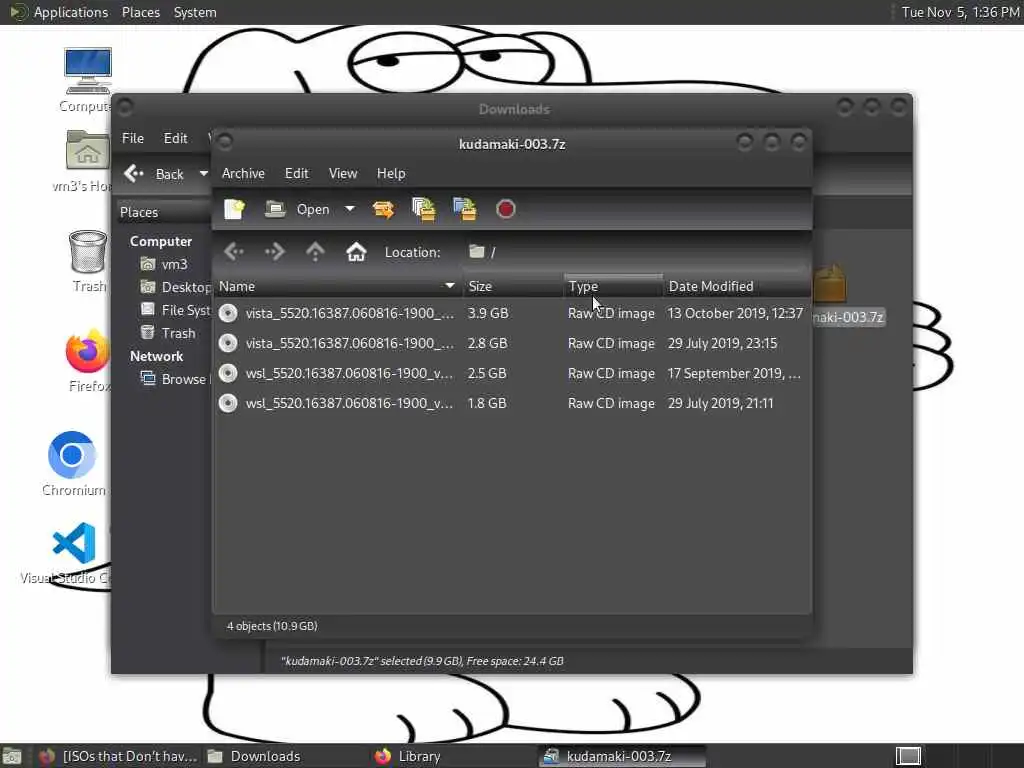Select the 2.5 GB wsl image file
The width and height of the screenshot is (1024, 768).
512,374
